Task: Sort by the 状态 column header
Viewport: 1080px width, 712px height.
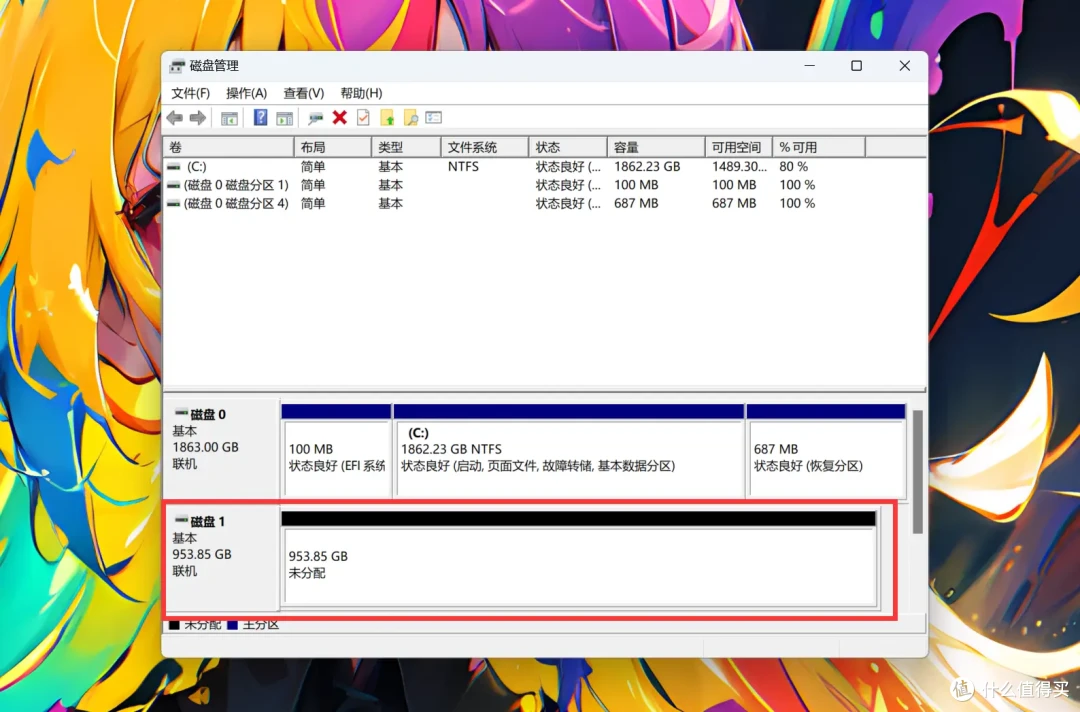Action: pyautogui.click(x=568, y=147)
